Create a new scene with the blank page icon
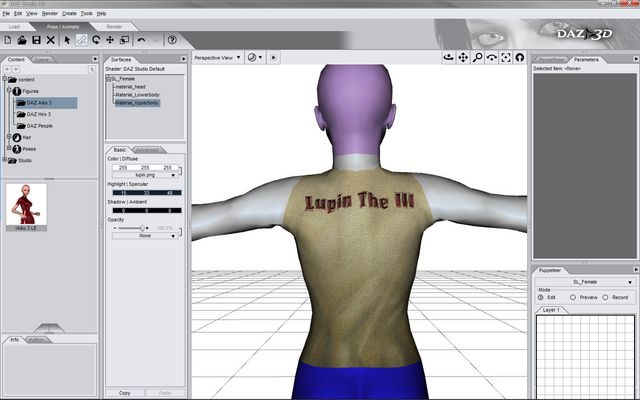 coord(8,40)
